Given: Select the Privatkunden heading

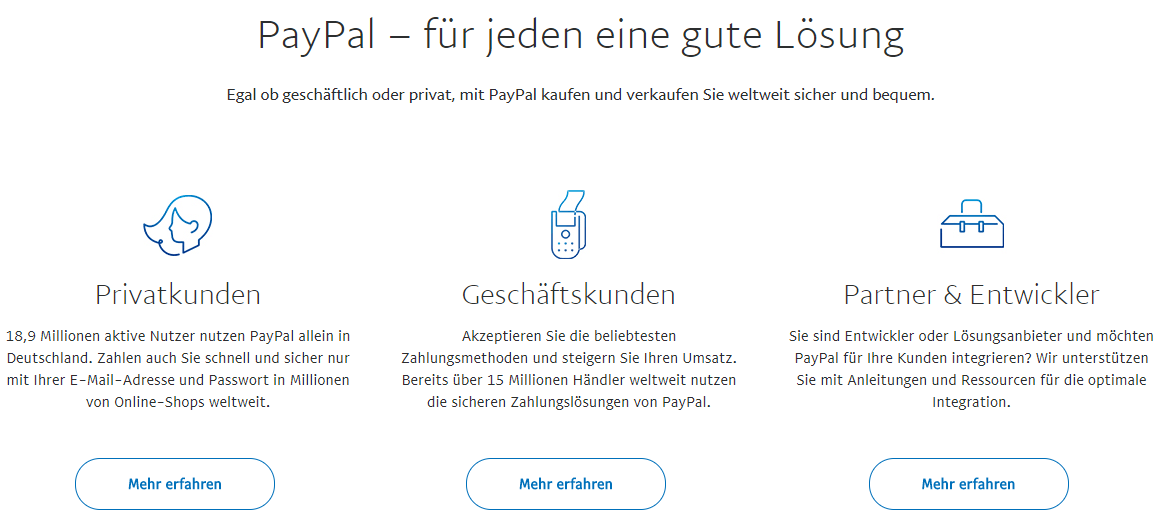Looking at the screenshot, I should click(x=178, y=294).
